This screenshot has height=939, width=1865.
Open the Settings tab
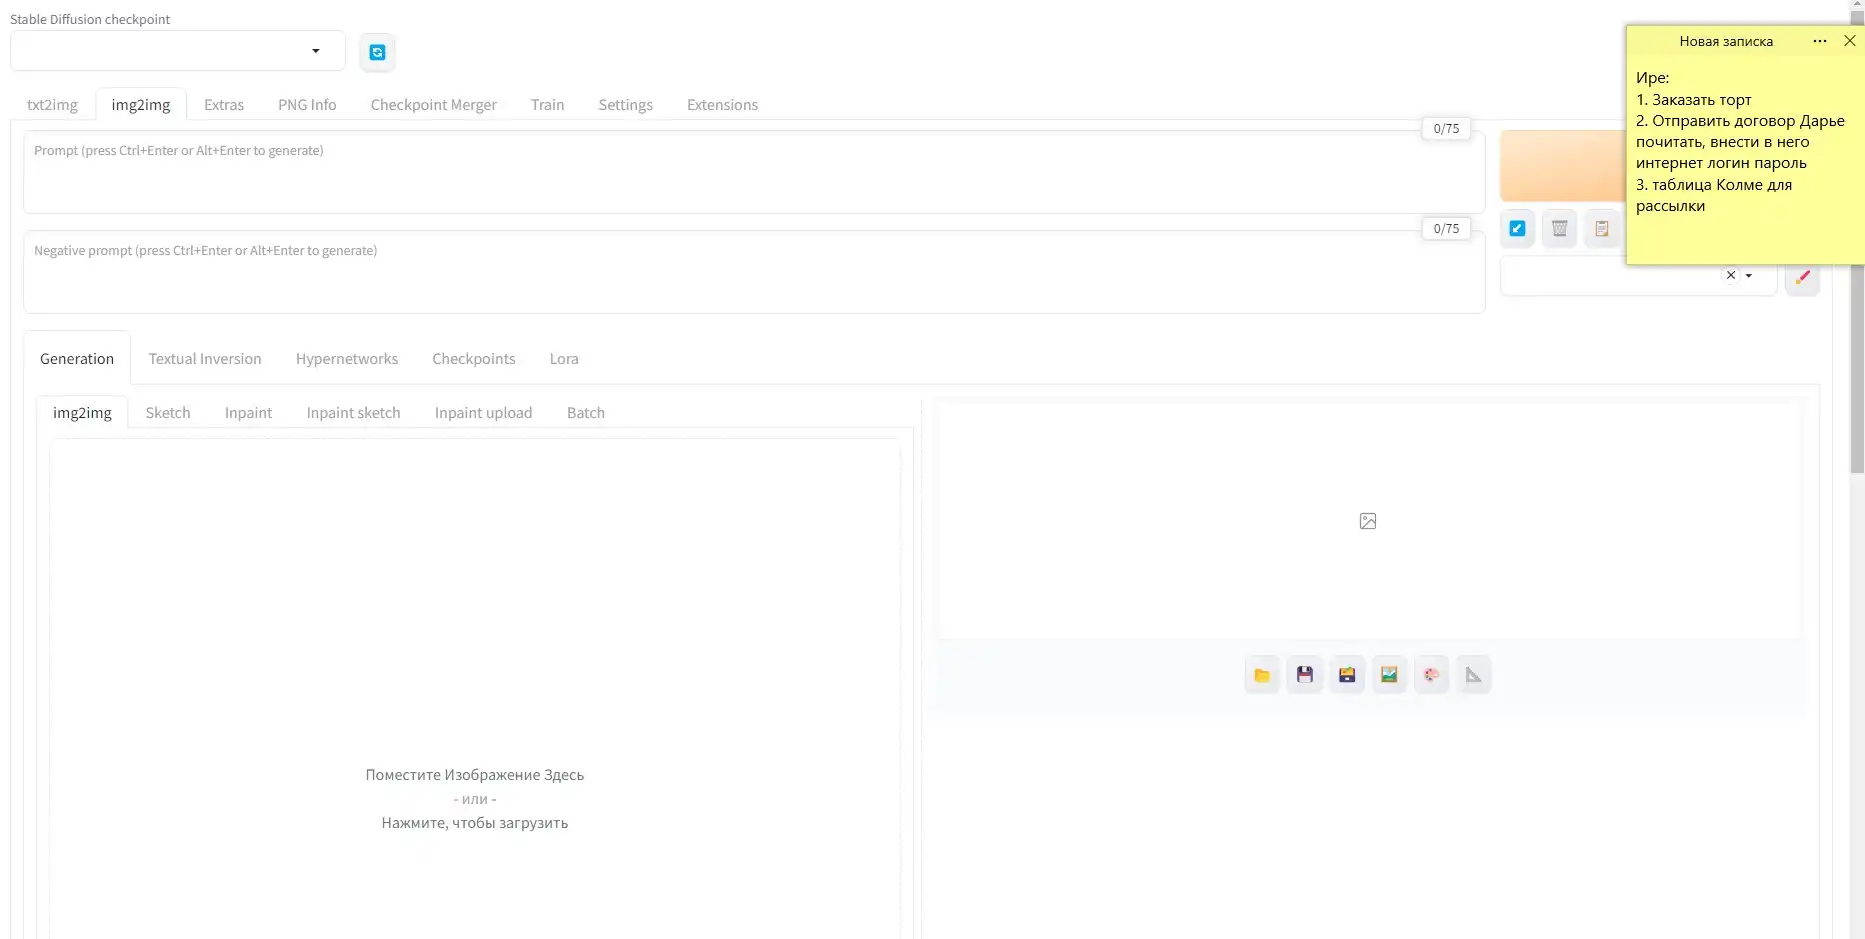(x=625, y=105)
